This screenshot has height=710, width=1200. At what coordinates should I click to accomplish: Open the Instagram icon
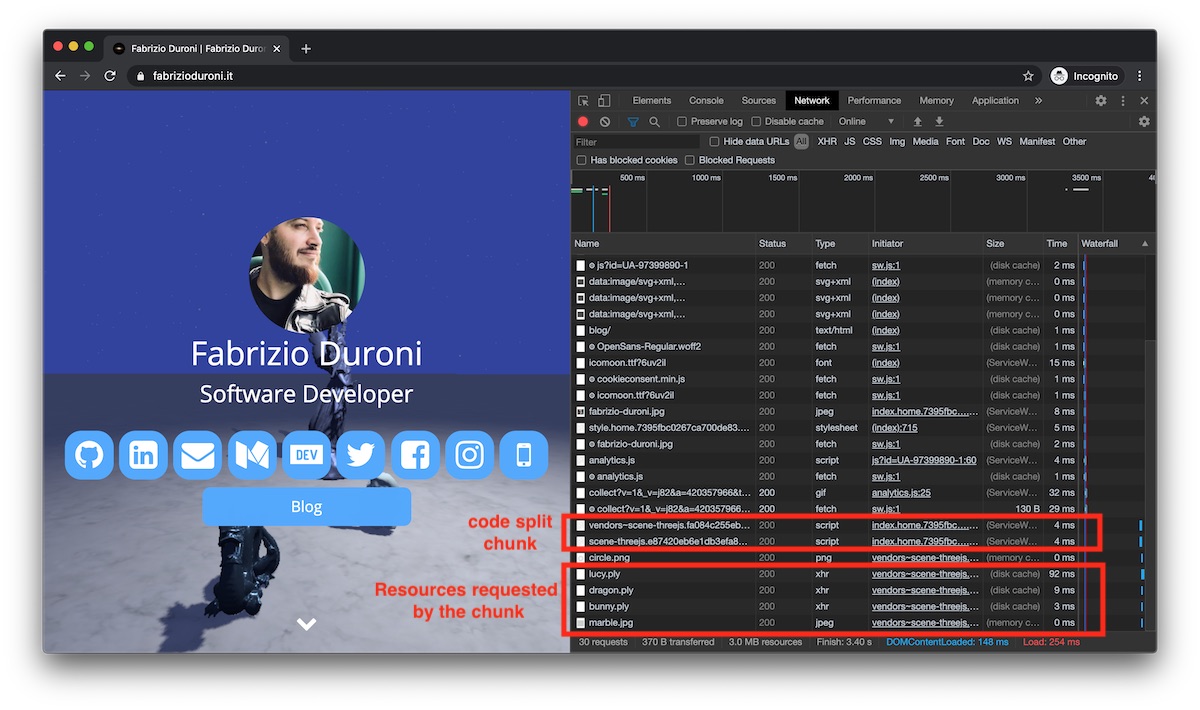(469, 456)
